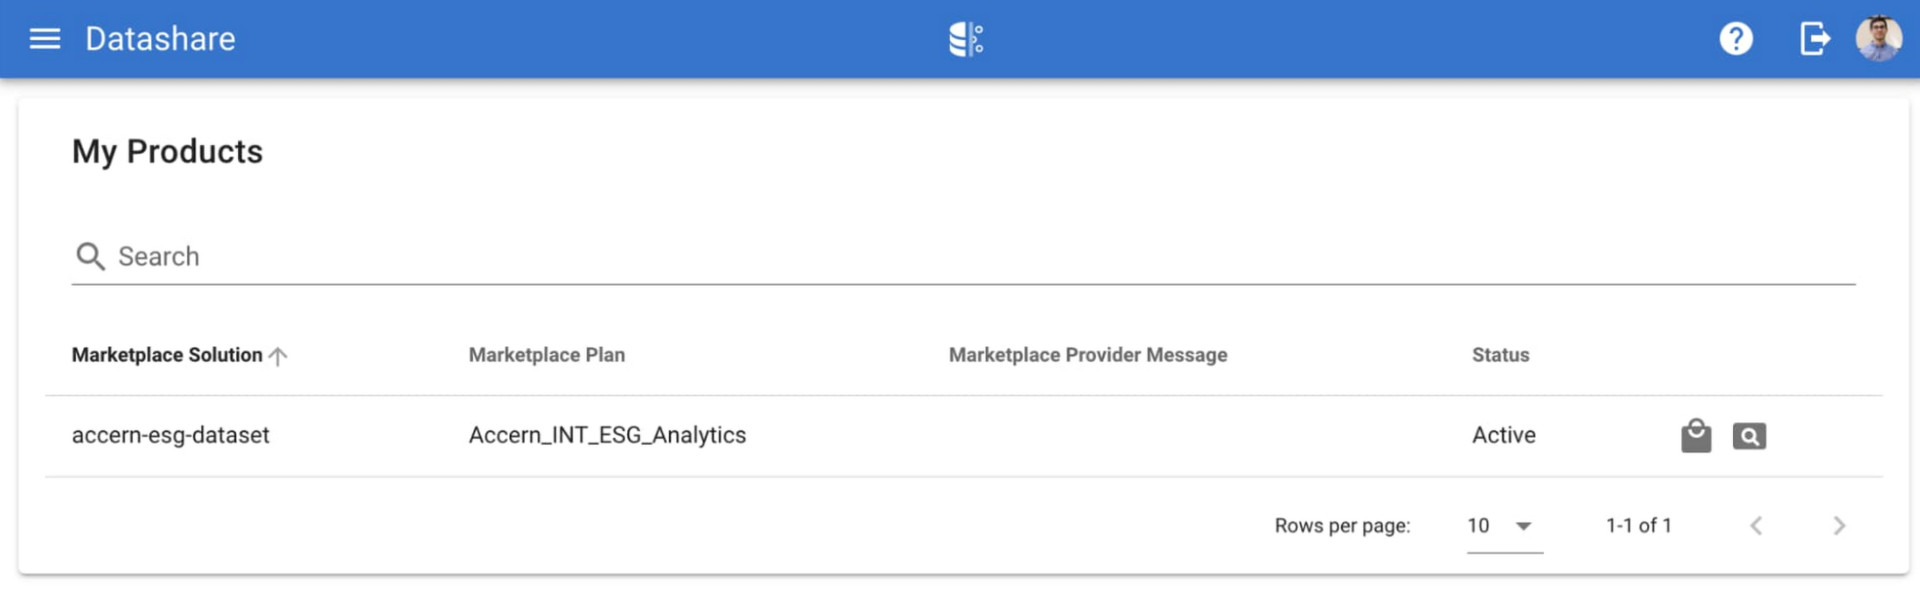The width and height of the screenshot is (1920, 616).
Task: Sort by the Marketplace Plan column header
Action: (546, 355)
